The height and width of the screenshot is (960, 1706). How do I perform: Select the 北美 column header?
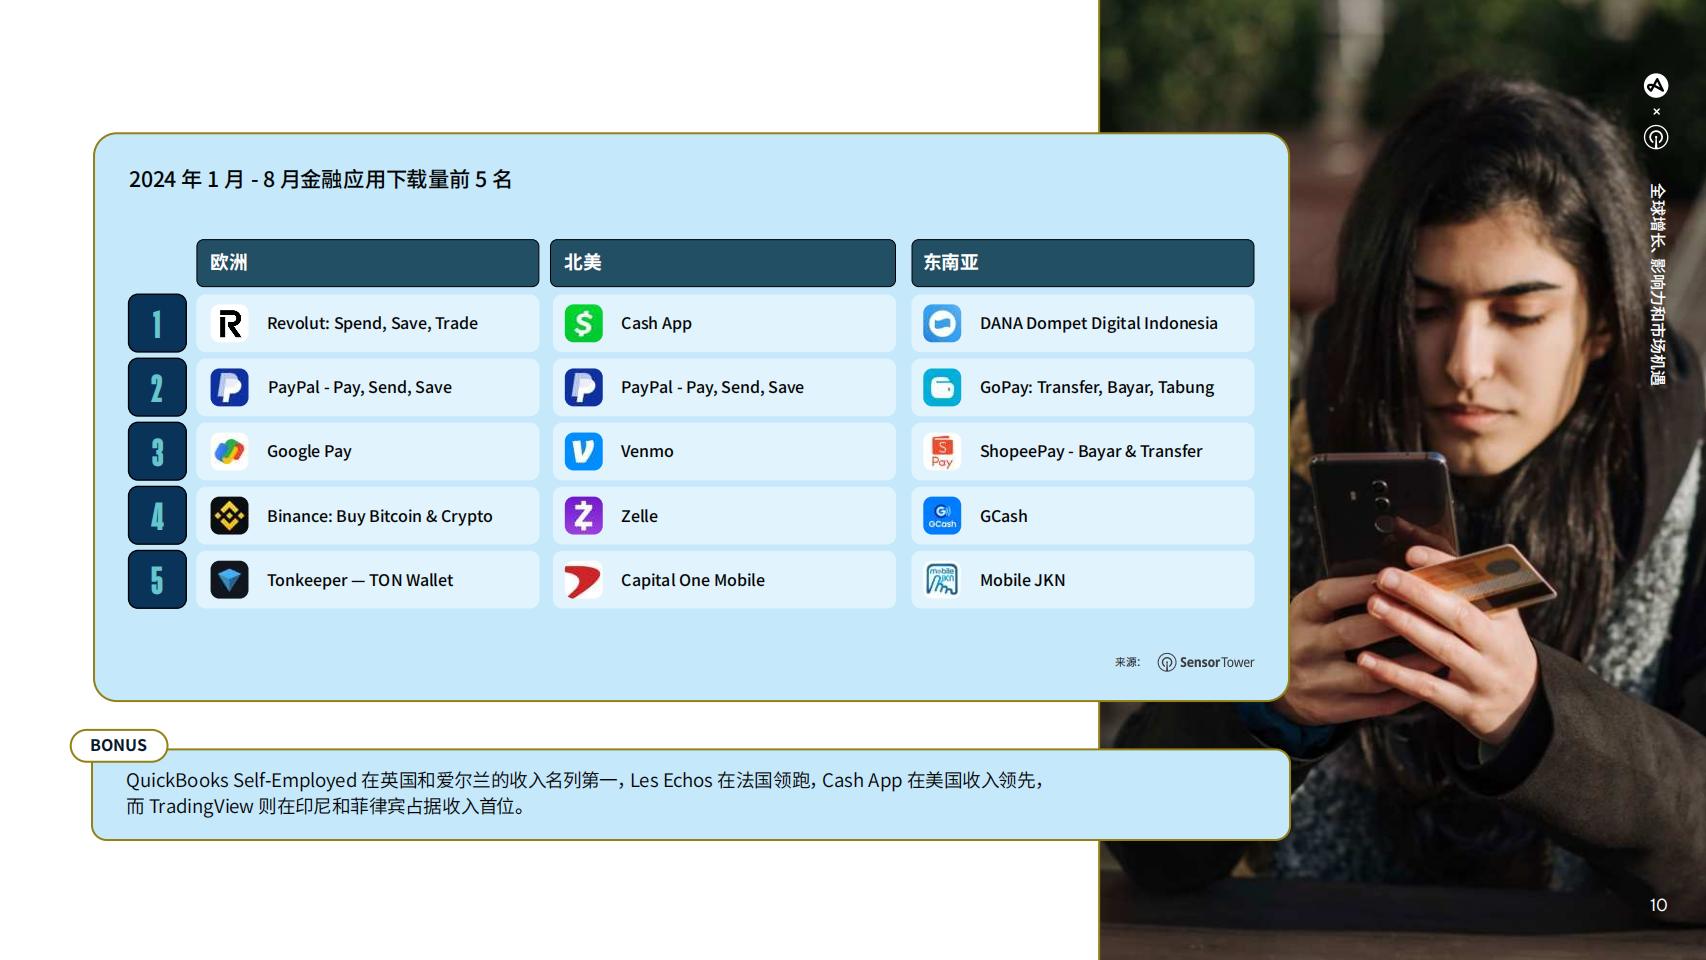723,263
